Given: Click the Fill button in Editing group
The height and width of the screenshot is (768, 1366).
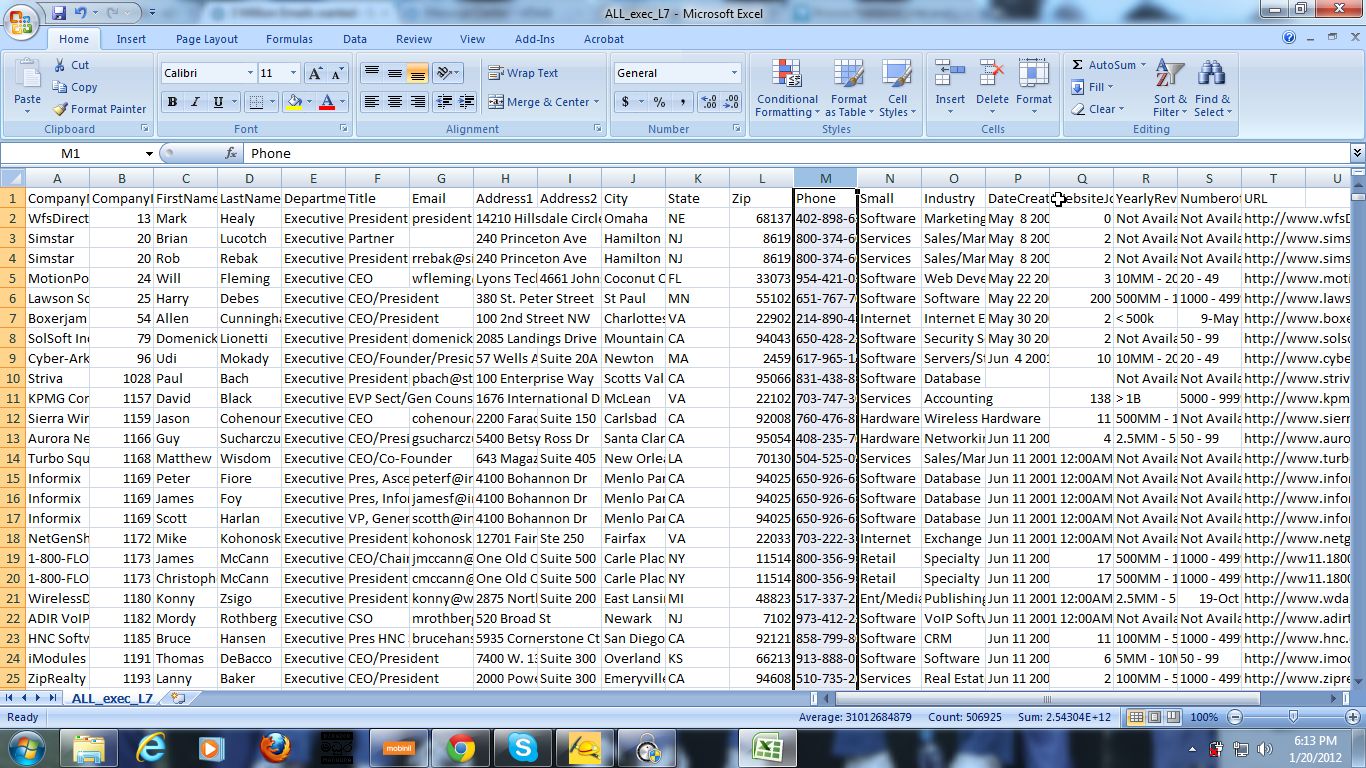Looking at the screenshot, I should point(1094,87).
